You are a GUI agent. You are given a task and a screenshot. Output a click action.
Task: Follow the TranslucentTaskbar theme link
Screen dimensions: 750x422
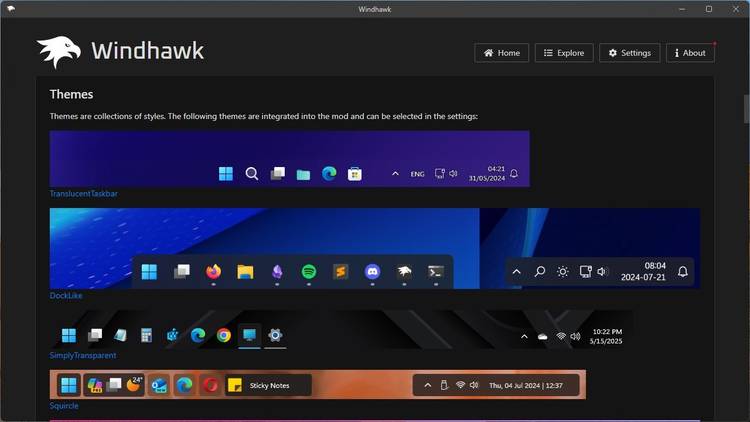(x=84, y=194)
